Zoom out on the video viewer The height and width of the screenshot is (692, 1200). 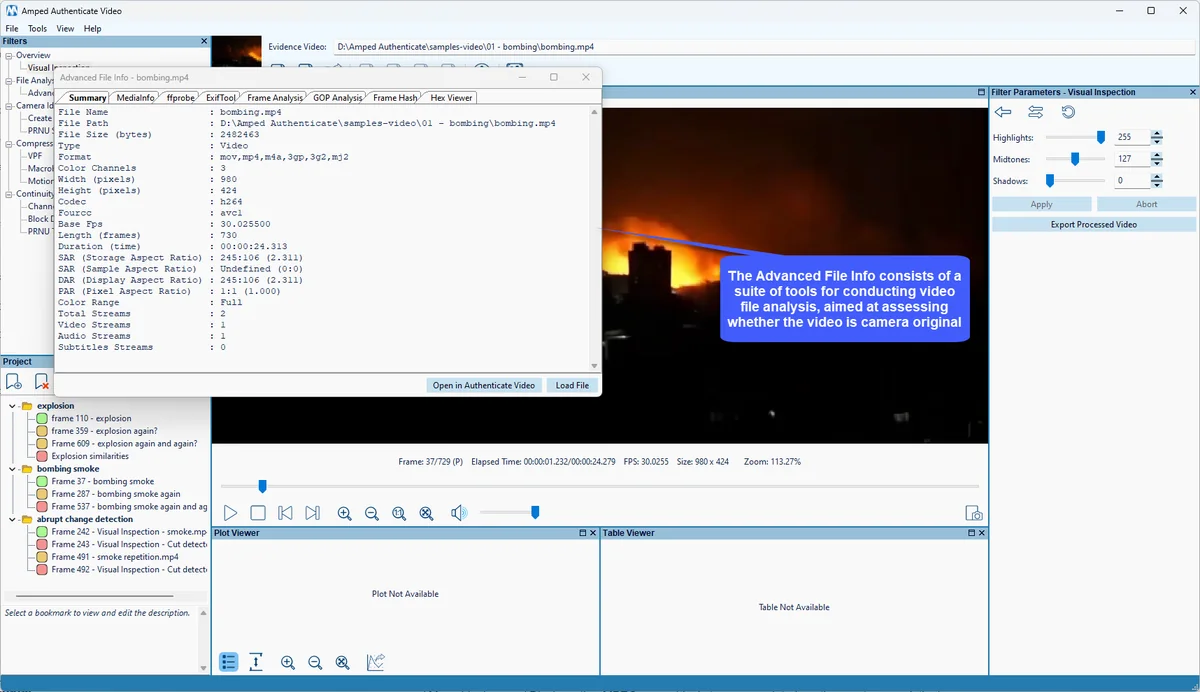pyautogui.click(x=372, y=513)
